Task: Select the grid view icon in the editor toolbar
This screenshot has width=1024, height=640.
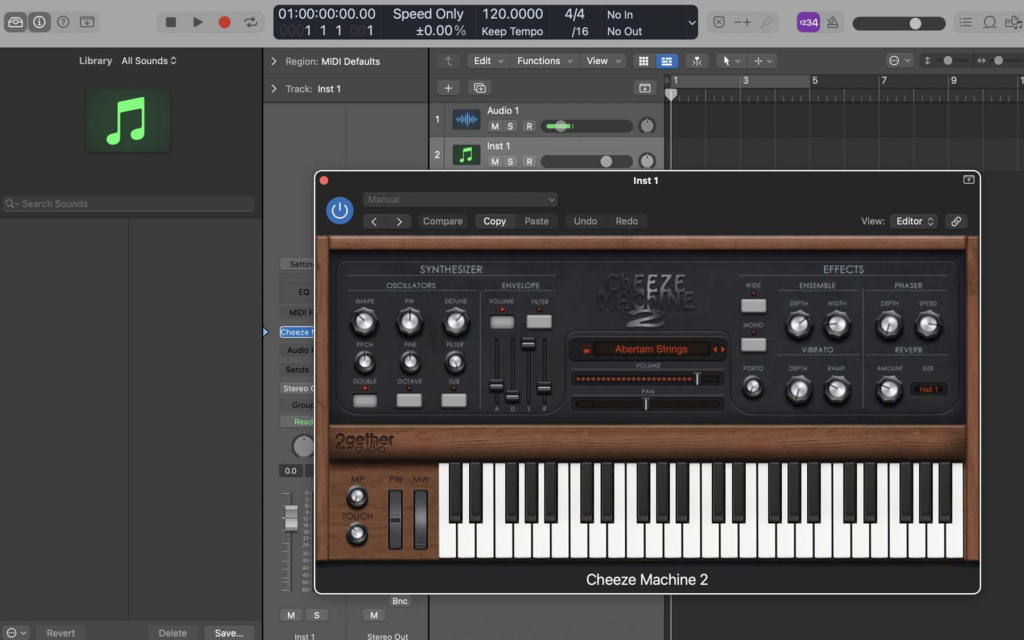Action: pyautogui.click(x=644, y=61)
